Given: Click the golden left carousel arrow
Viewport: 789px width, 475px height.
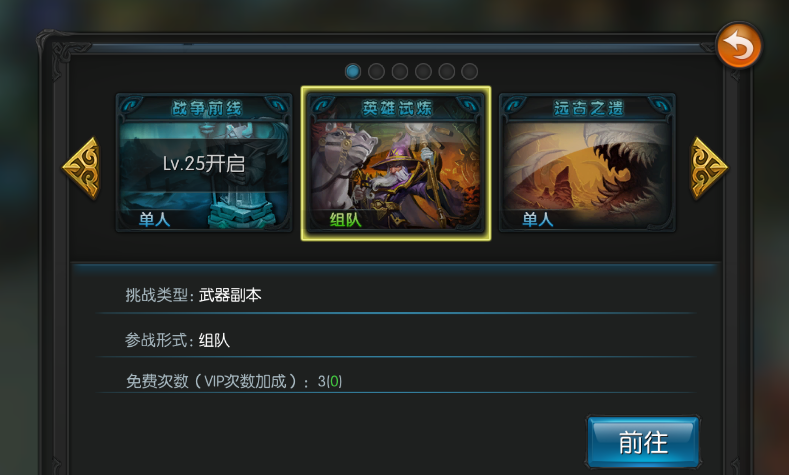Looking at the screenshot, I should [82, 168].
